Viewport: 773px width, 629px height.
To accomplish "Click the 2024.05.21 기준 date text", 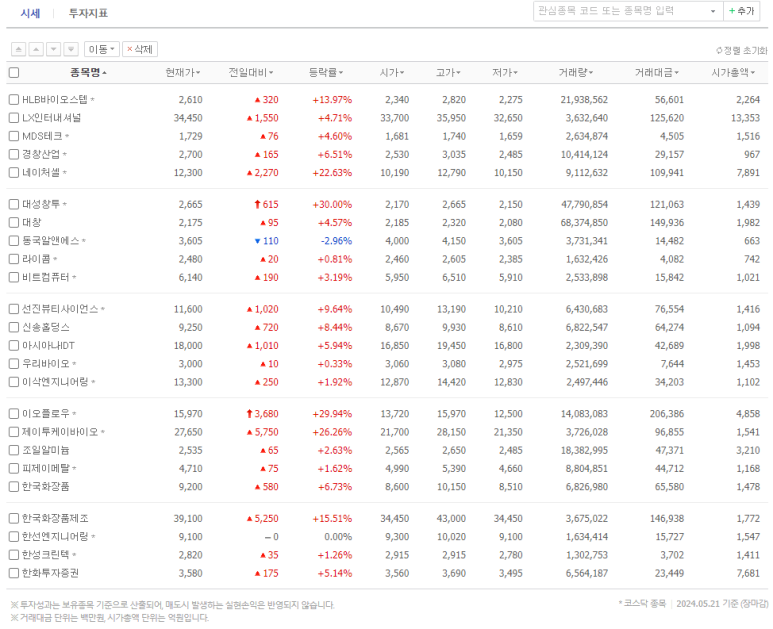I will [x=707, y=603].
